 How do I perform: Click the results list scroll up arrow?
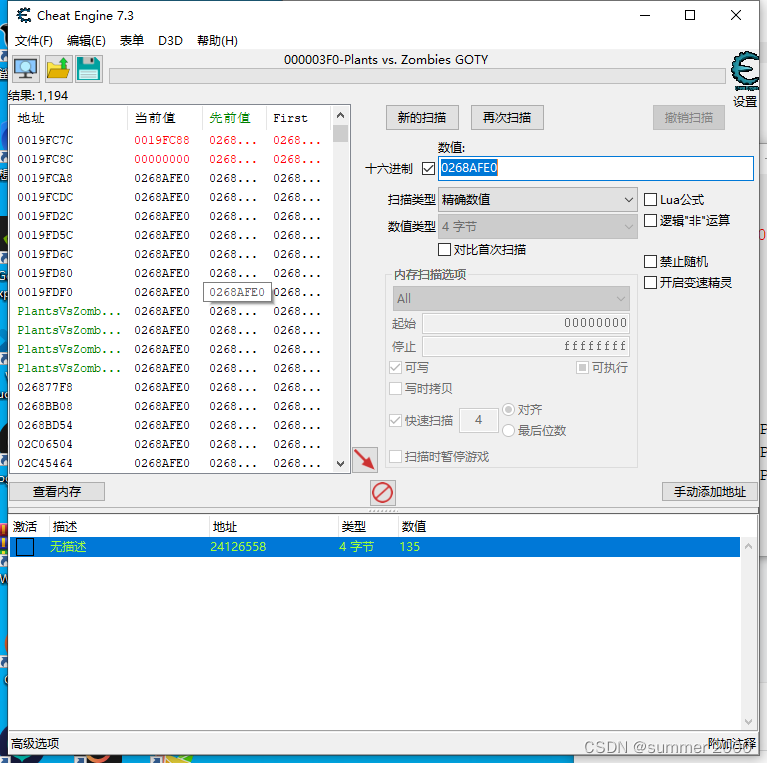point(340,115)
